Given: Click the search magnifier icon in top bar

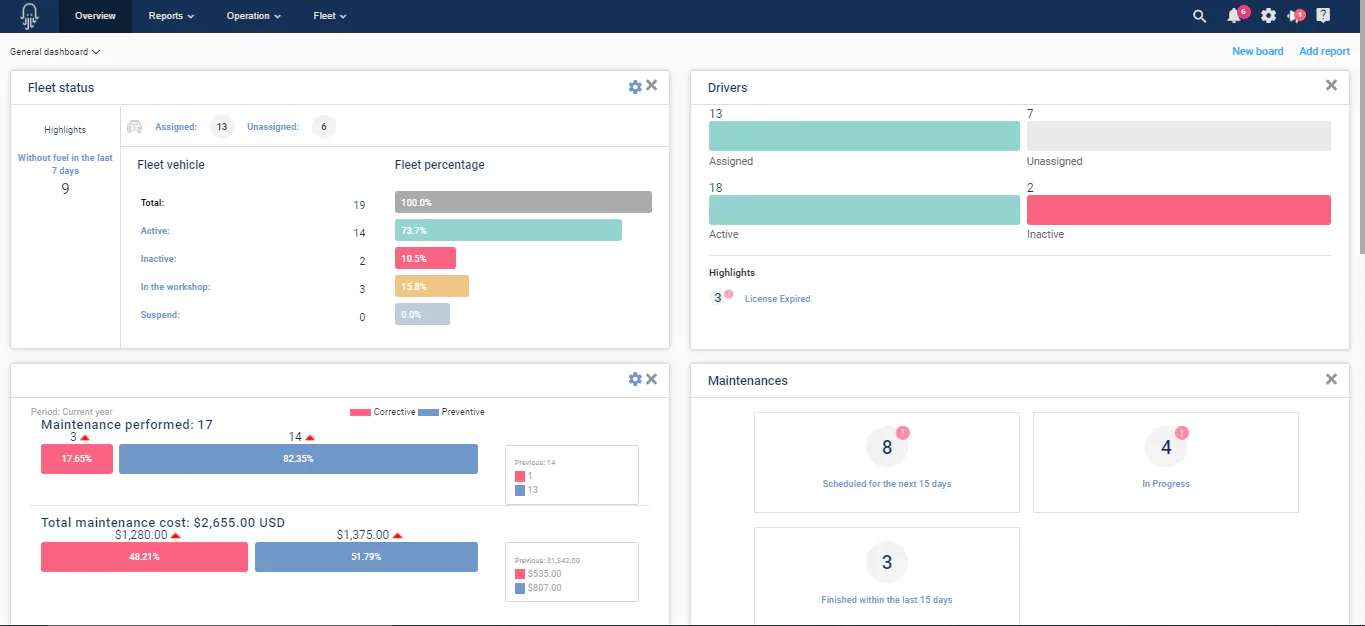Looking at the screenshot, I should click(1200, 16).
